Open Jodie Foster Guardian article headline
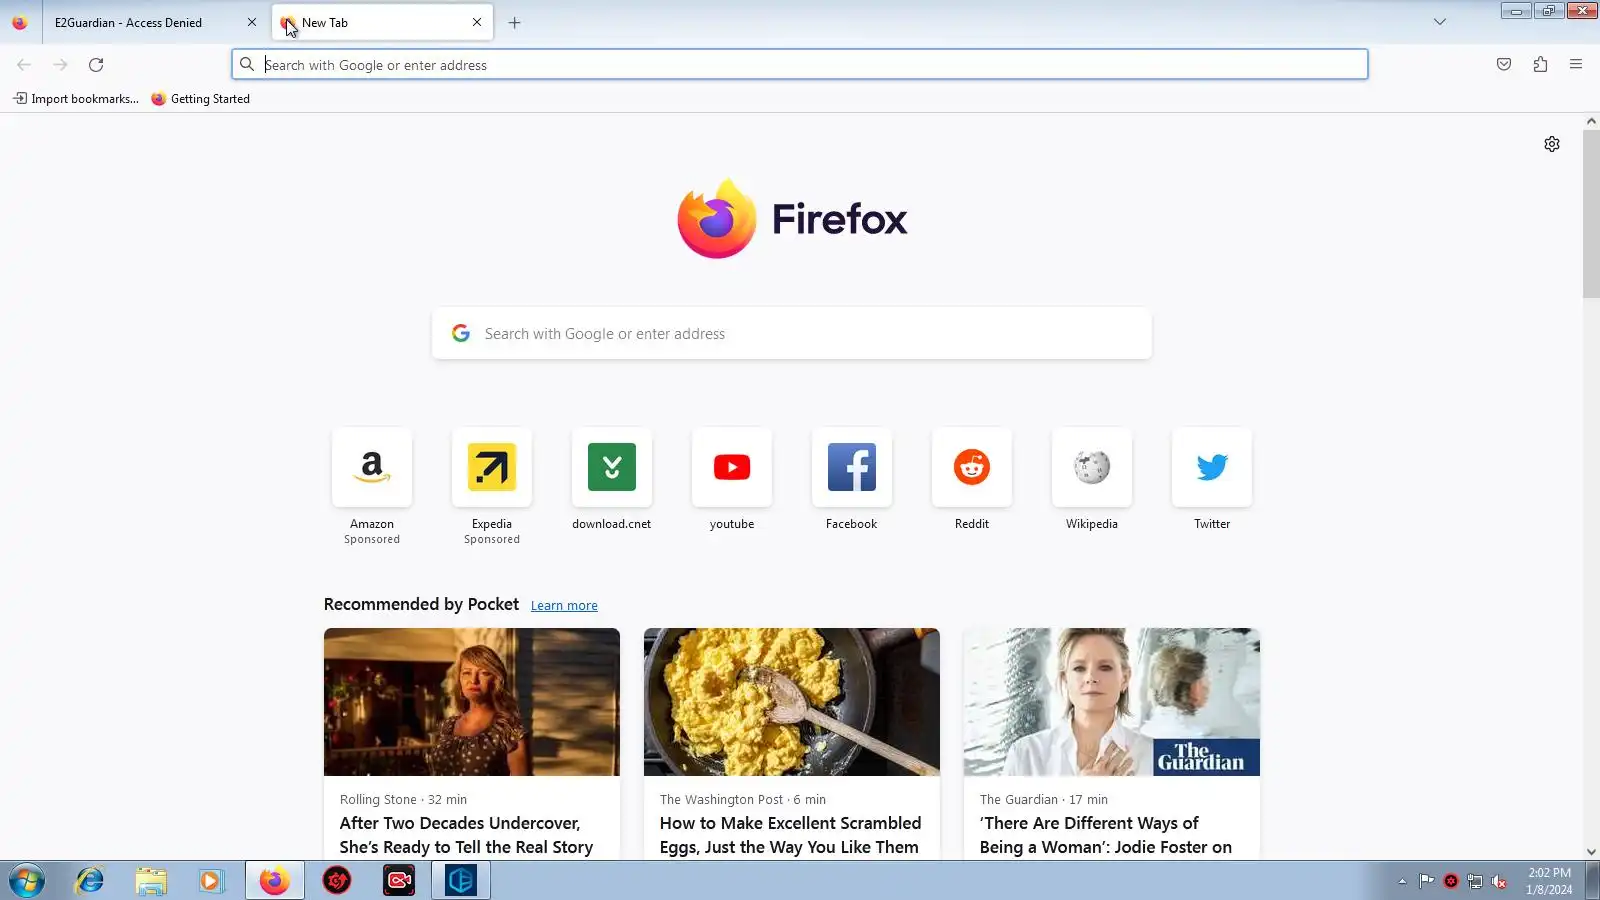 pyautogui.click(x=1106, y=835)
